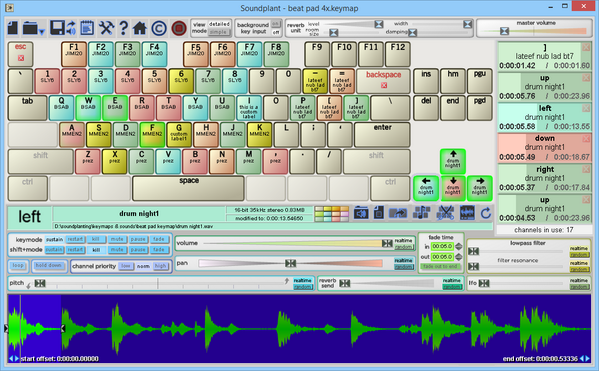The height and width of the screenshot is (371, 599).
Task: Click the master volume slider handle
Action: (505, 31)
